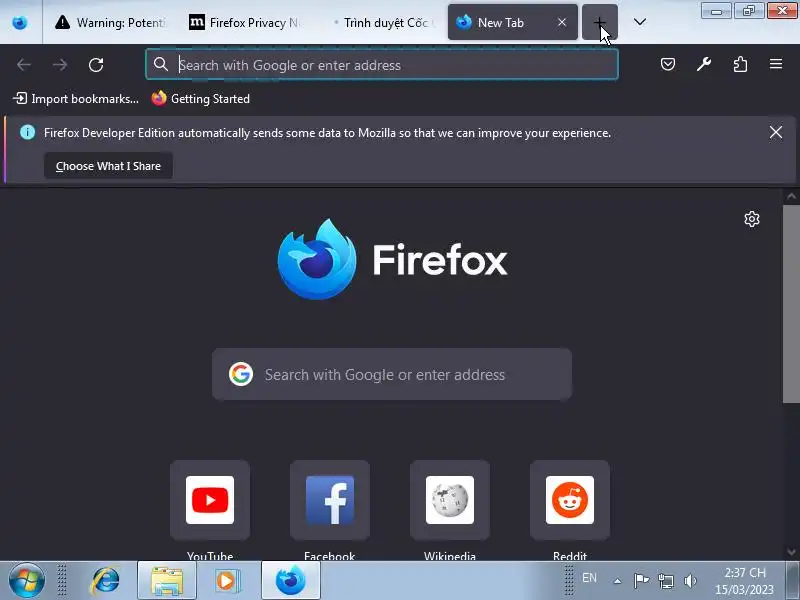Minimize the Firefox window
This screenshot has height=600, width=800.
coord(716,11)
